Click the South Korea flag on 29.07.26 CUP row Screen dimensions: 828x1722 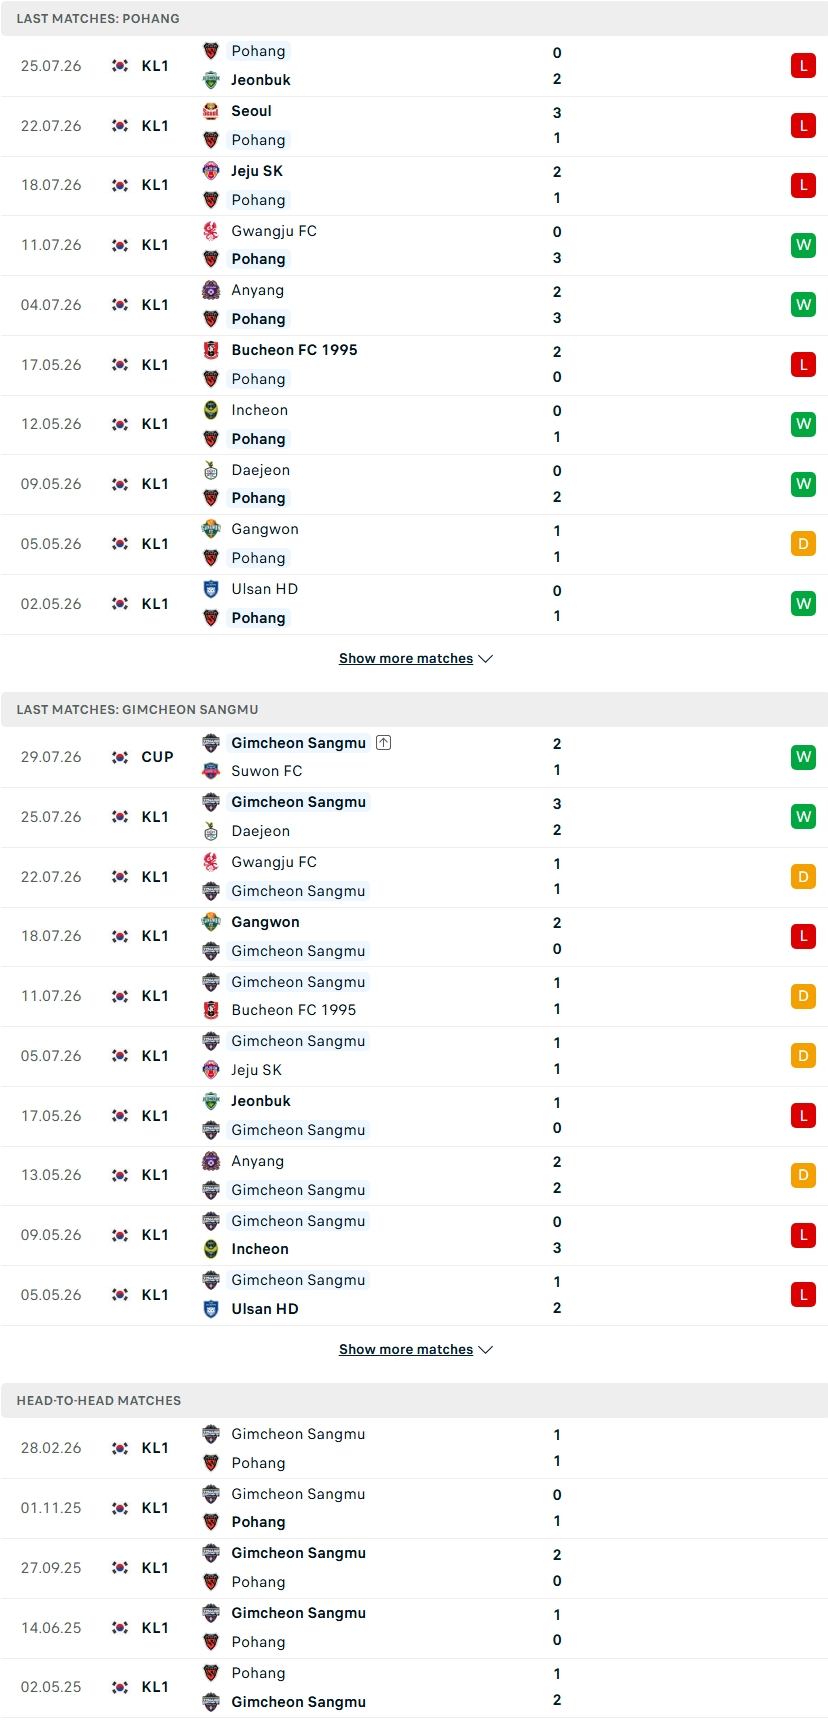[x=120, y=757]
